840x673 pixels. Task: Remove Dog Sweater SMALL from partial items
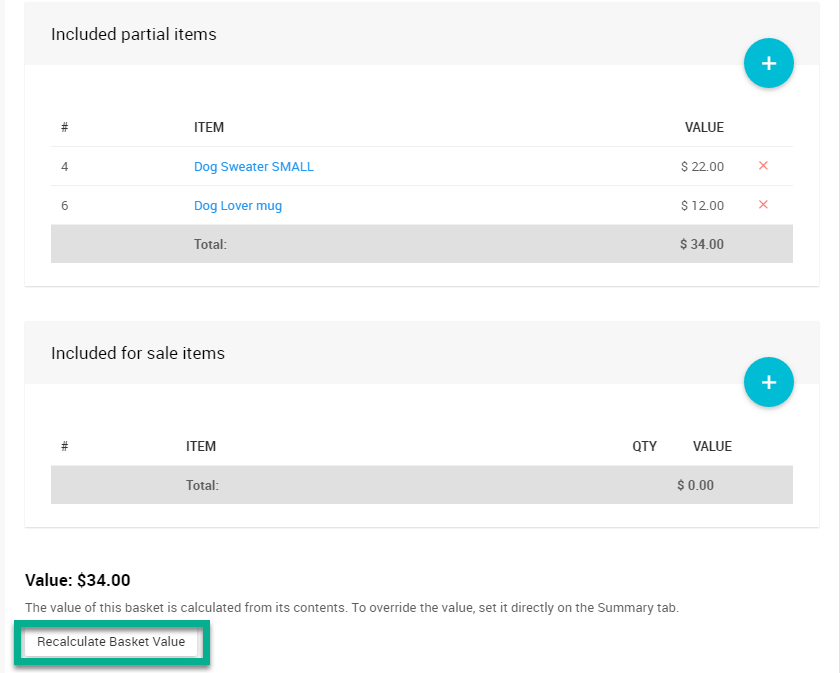763,166
